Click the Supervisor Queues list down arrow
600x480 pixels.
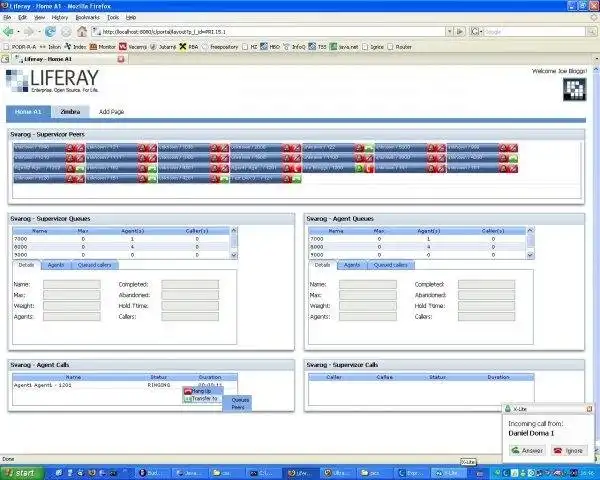(x=234, y=255)
